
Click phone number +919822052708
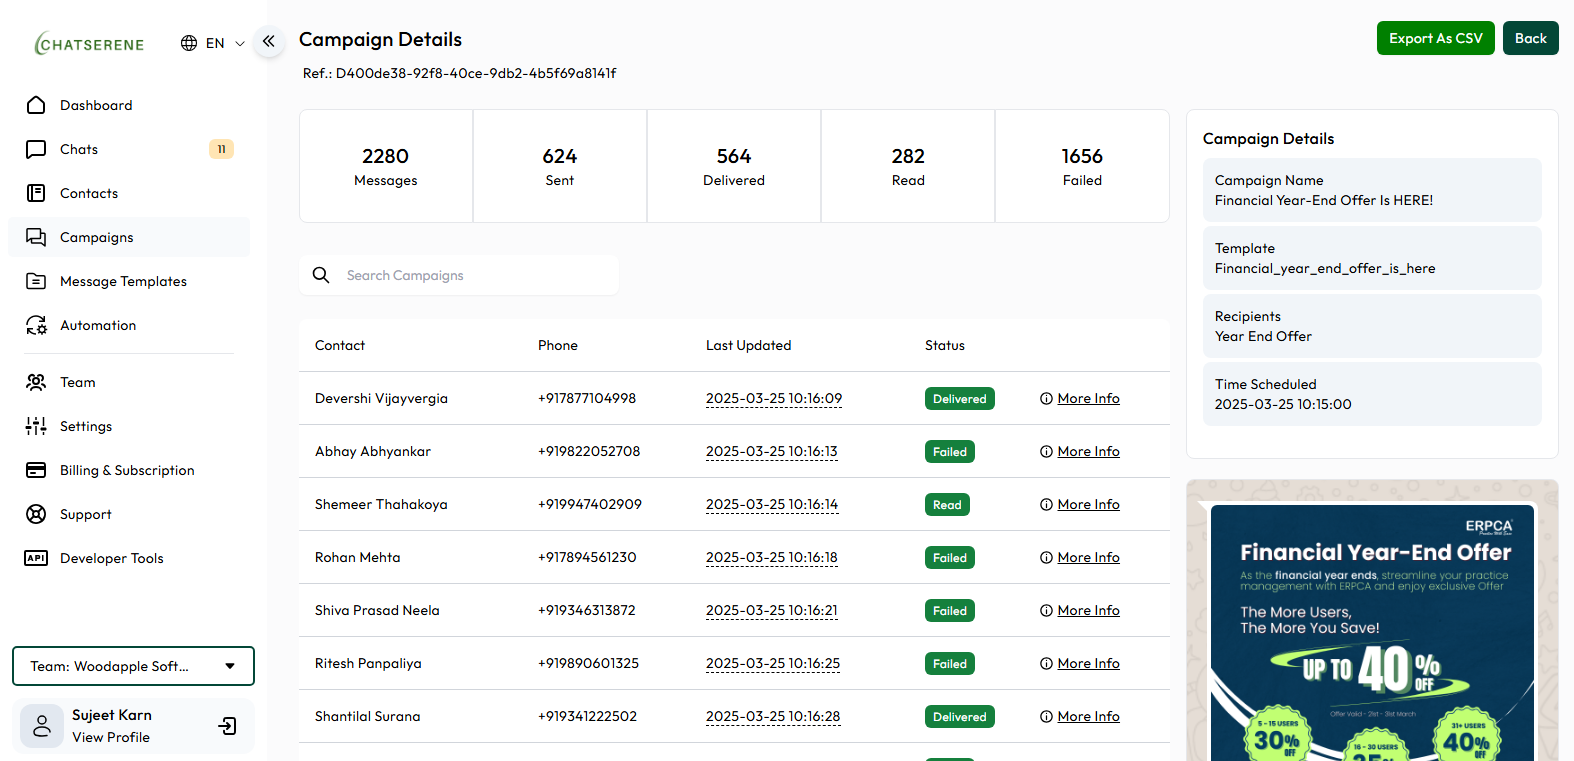[x=589, y=451]
